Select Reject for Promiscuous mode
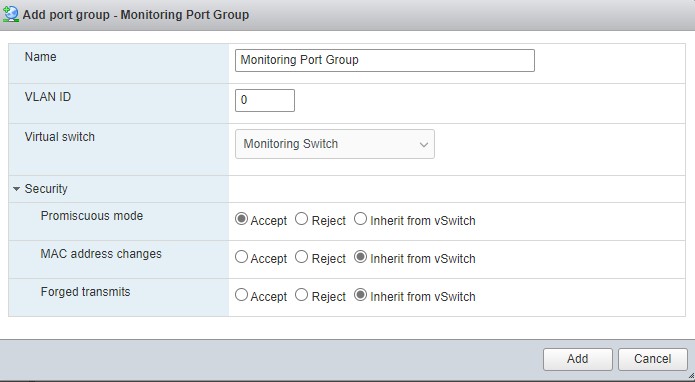Image resolution: width=695 pixels, height=382 pixels. pos(301,219)
